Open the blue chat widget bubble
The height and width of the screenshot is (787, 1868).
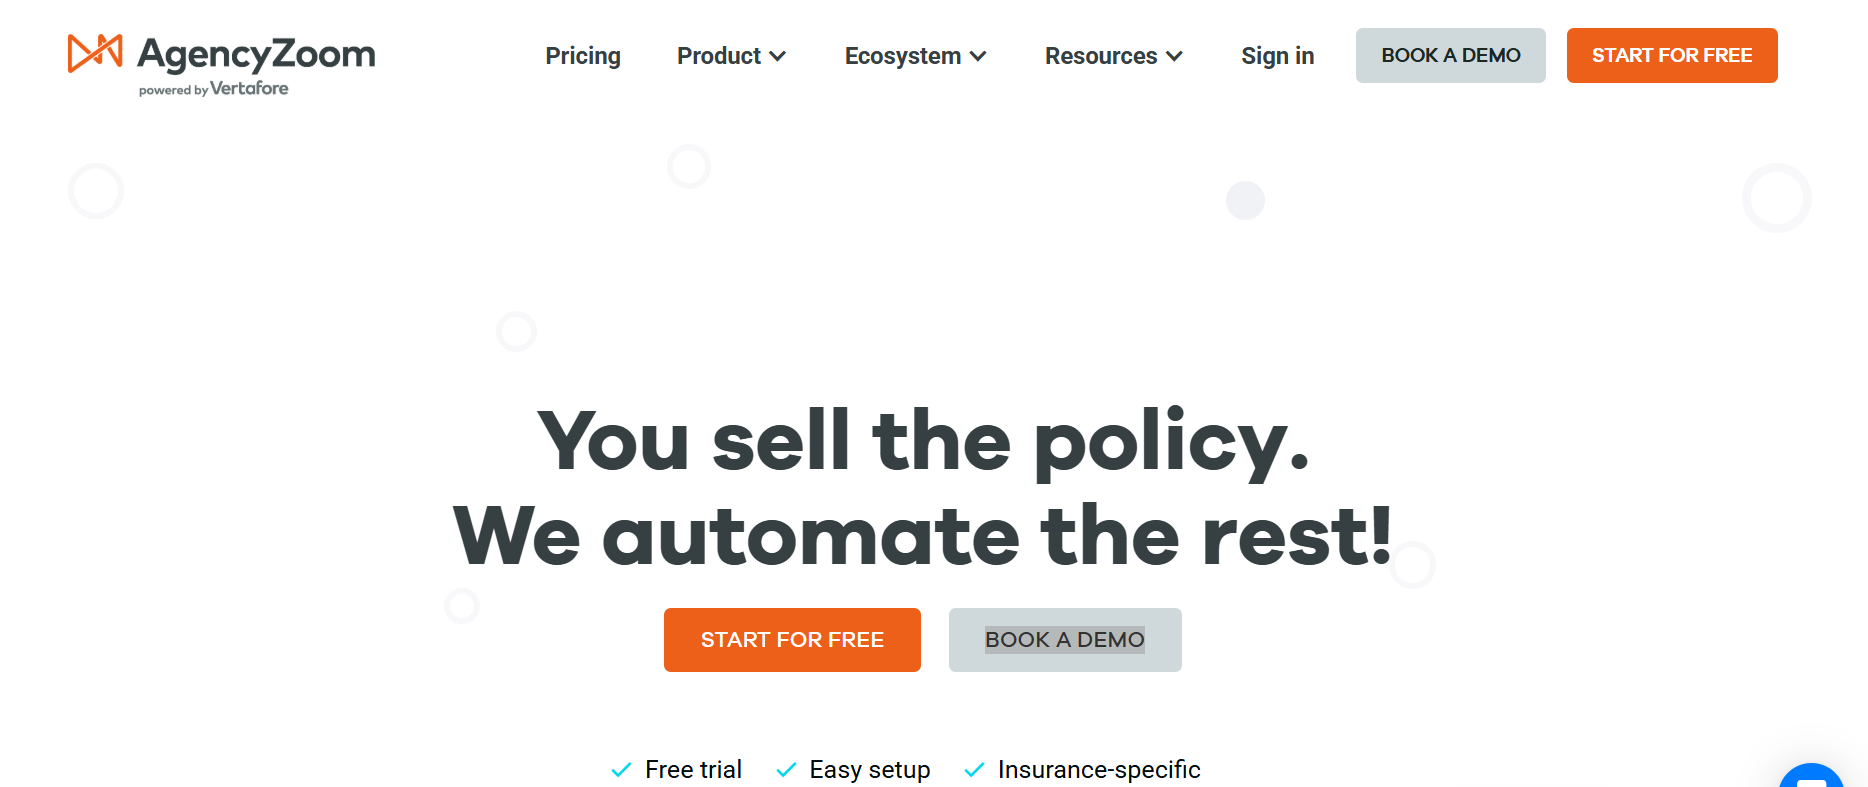pyautogui.click(x=1812, y=776)
